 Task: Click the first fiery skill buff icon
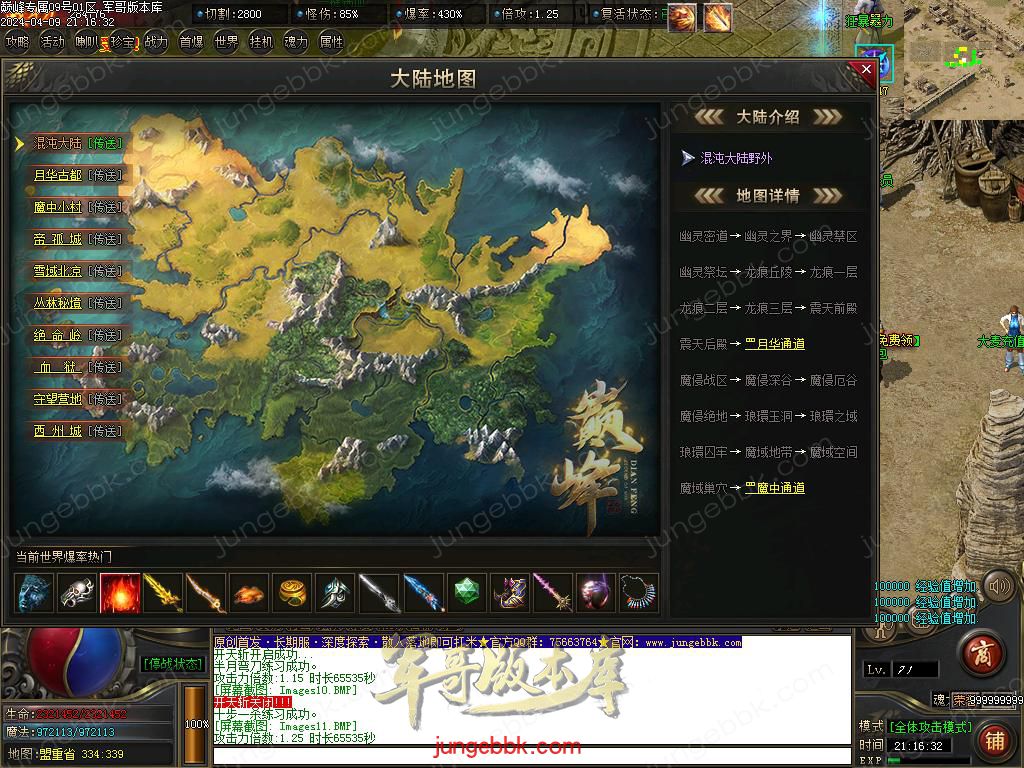(682, 17)
